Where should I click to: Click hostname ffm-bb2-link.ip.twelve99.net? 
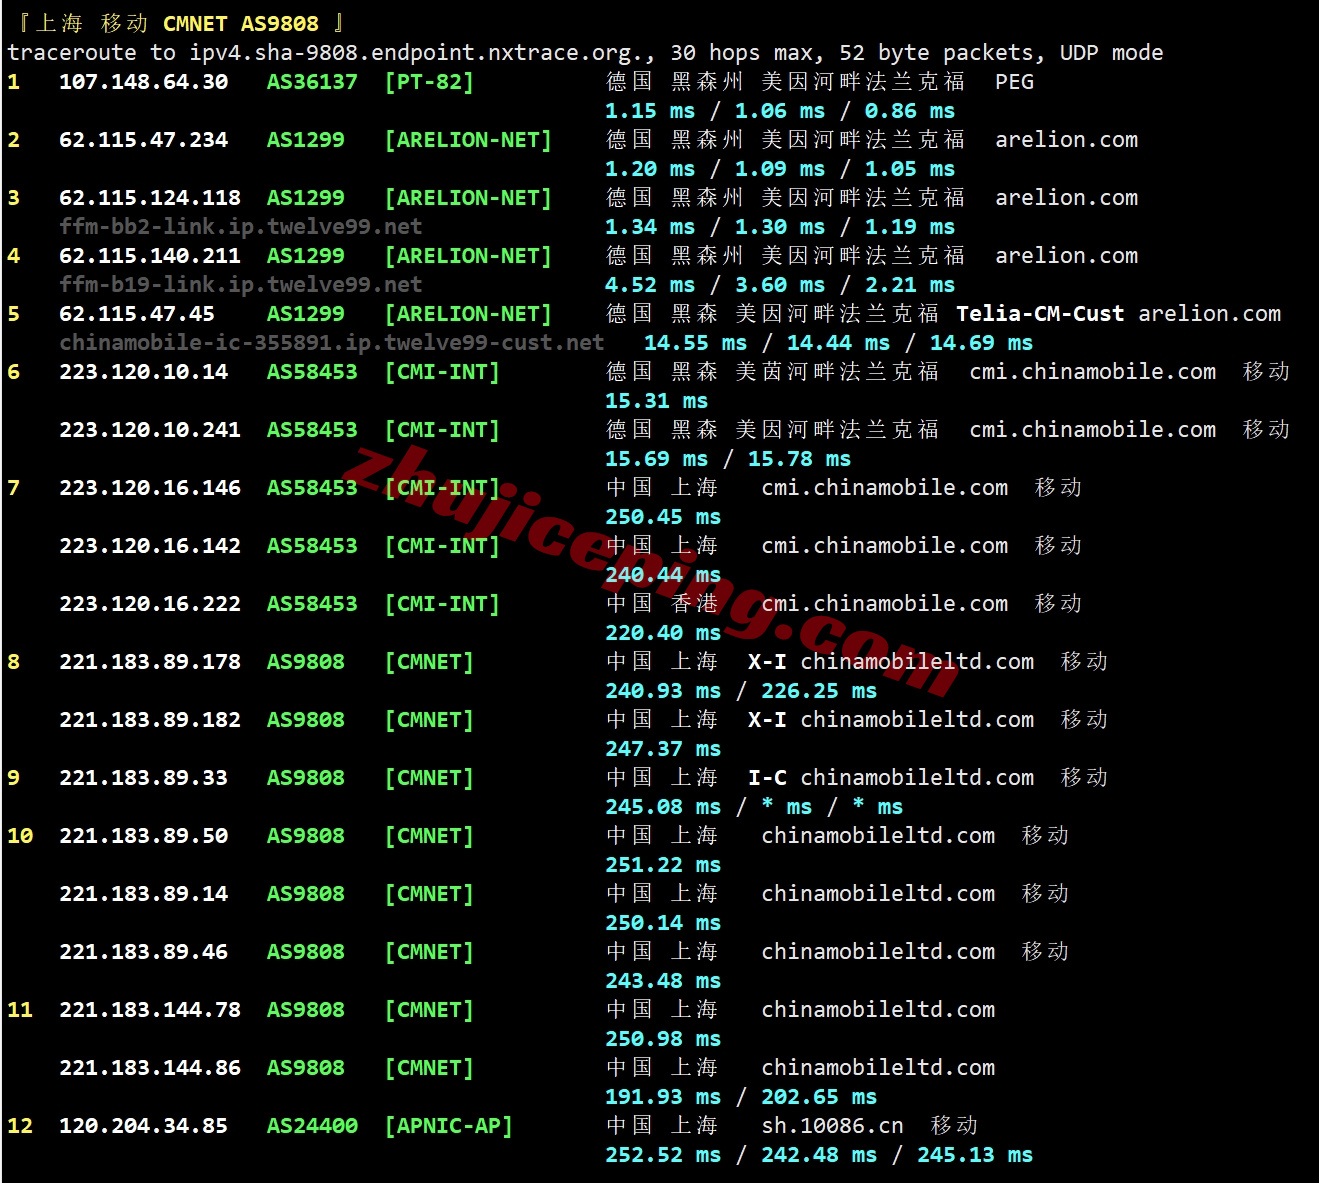pos(240,227)
